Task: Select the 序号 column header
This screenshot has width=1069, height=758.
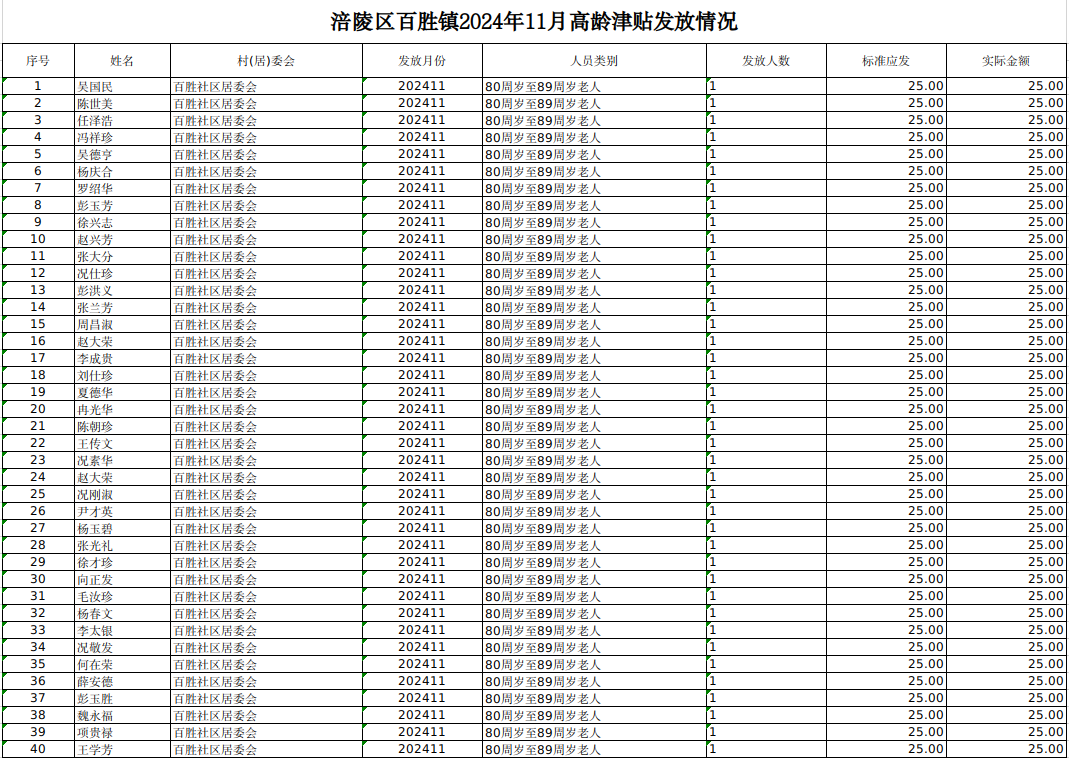Action: pos(38,61)
